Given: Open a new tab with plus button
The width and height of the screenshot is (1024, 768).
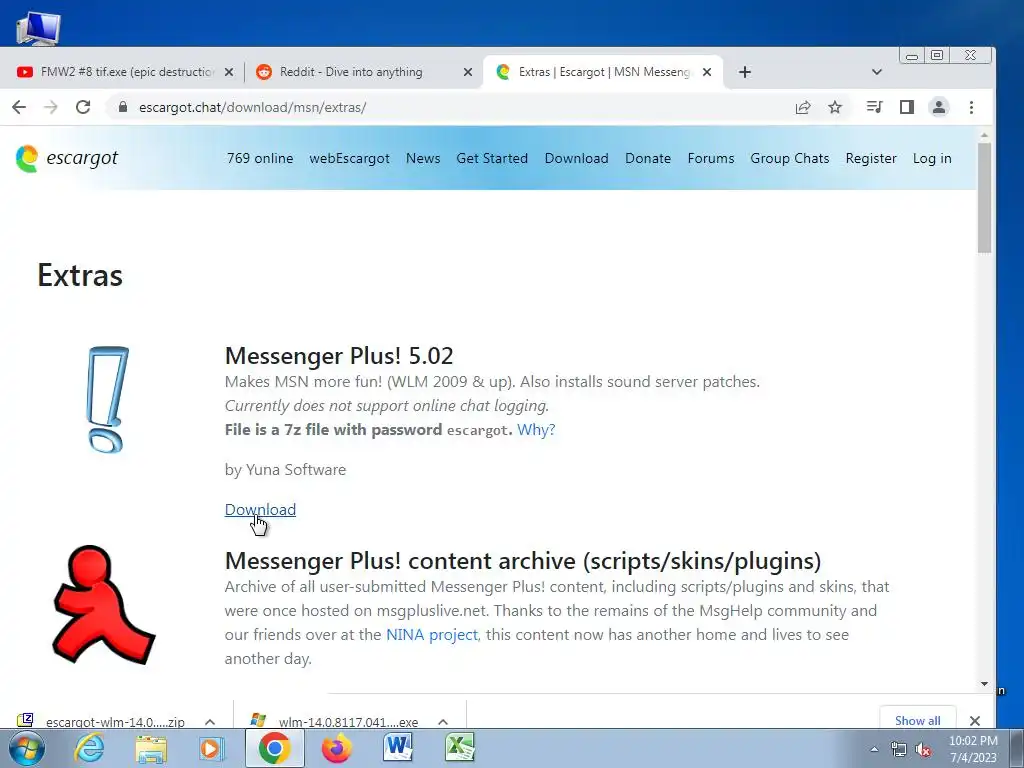Looking at the screenshot, I should tap(744, 72).
